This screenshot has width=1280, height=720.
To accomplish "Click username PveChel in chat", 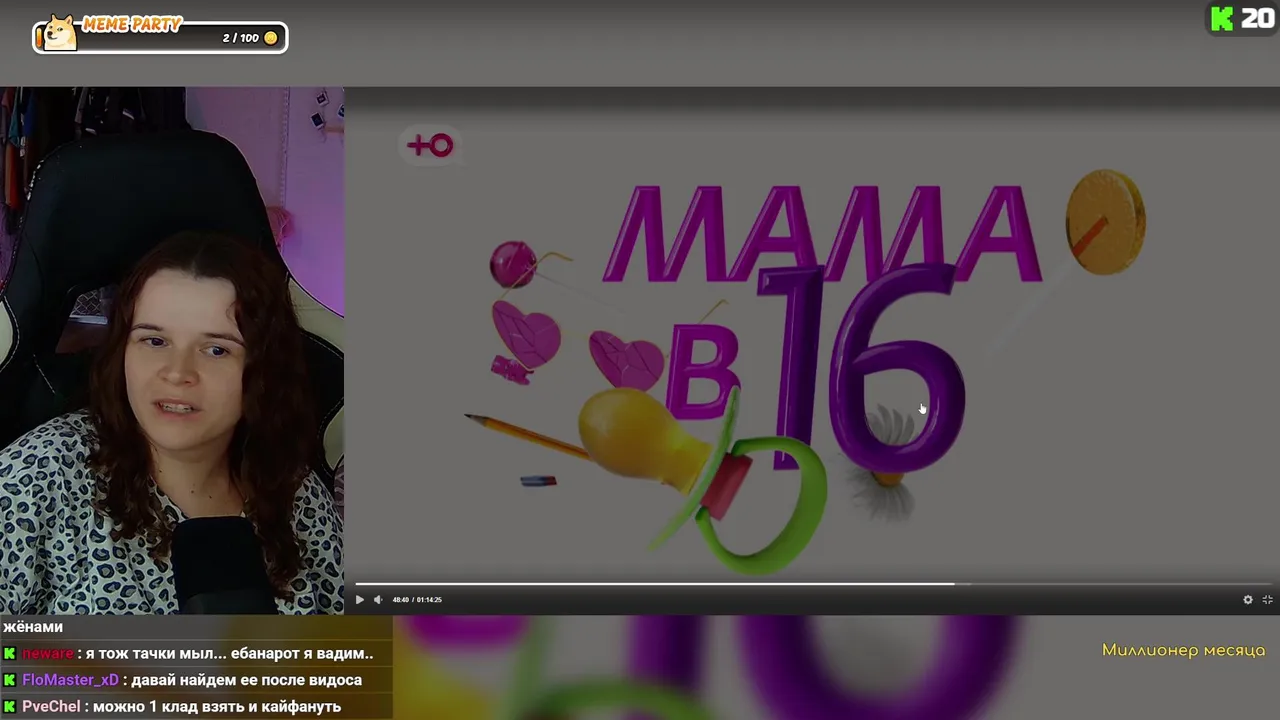I will pos(51,706).
